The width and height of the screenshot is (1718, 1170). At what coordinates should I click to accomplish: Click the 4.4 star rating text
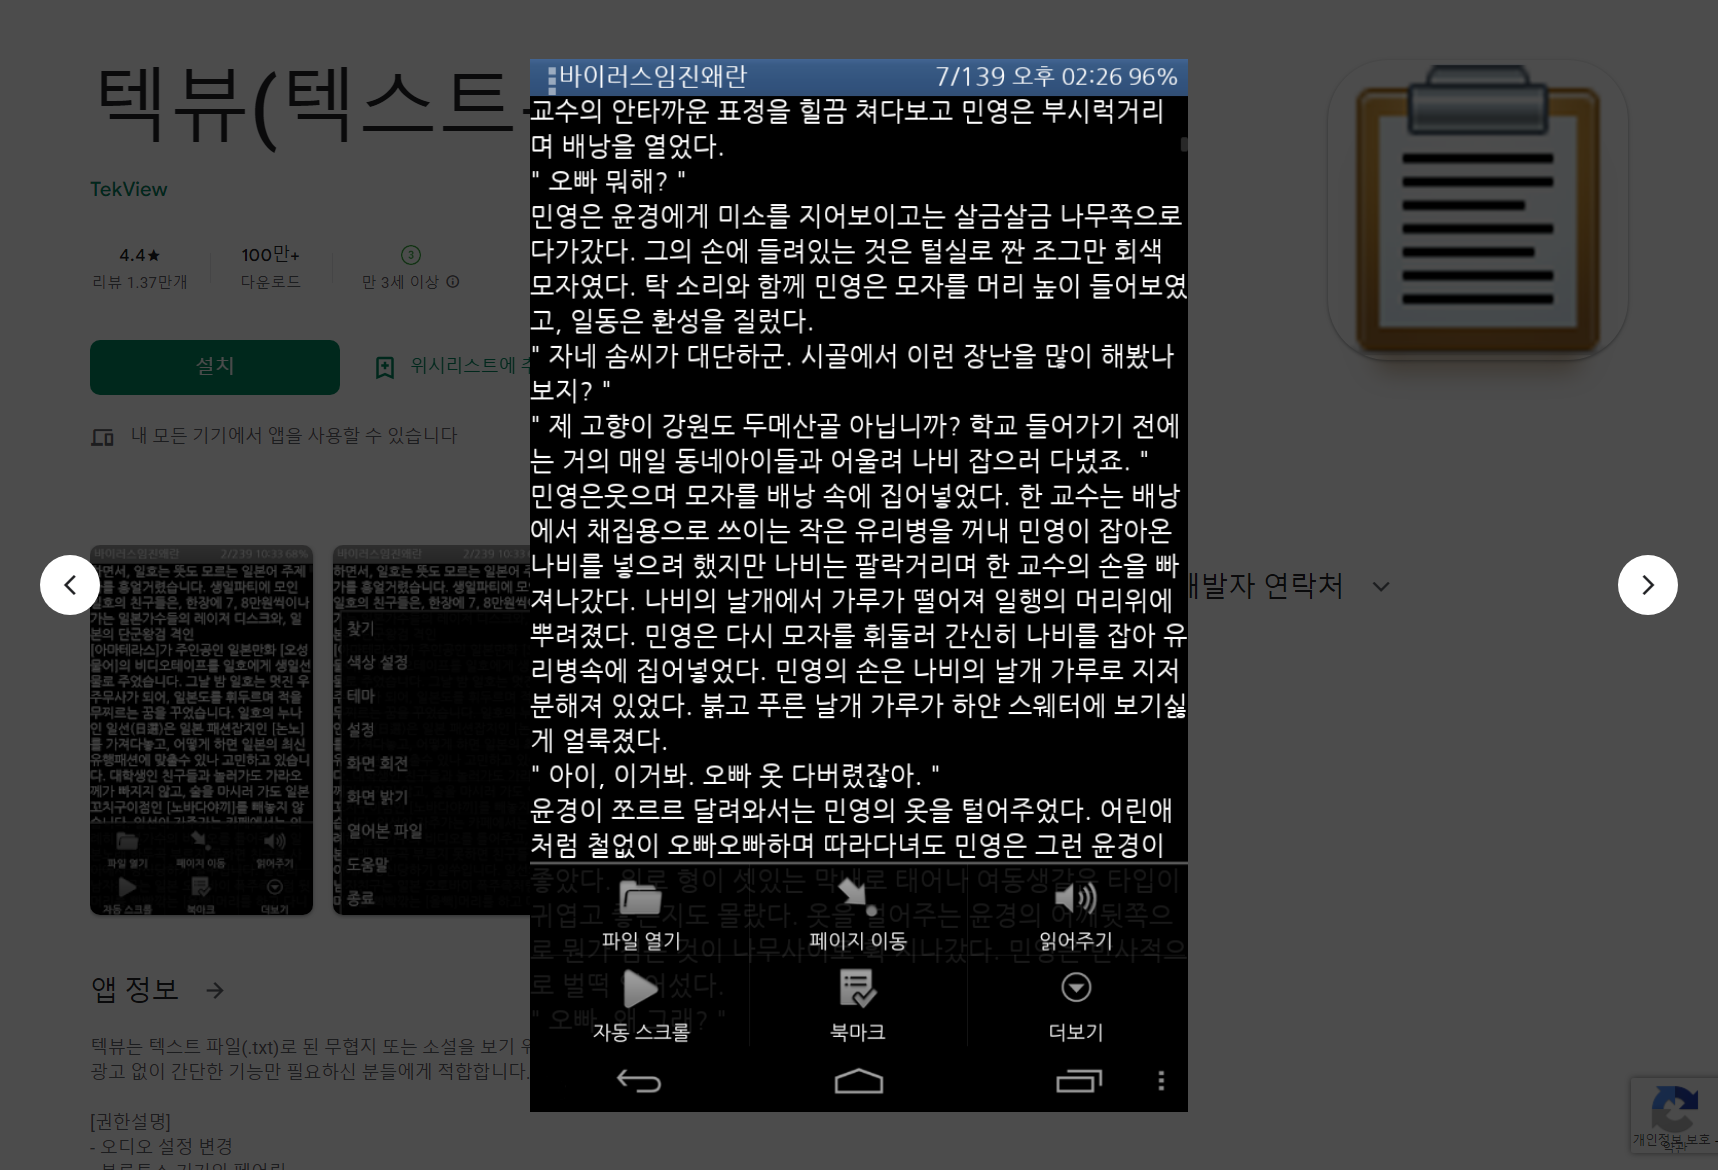tap(140, 255)
